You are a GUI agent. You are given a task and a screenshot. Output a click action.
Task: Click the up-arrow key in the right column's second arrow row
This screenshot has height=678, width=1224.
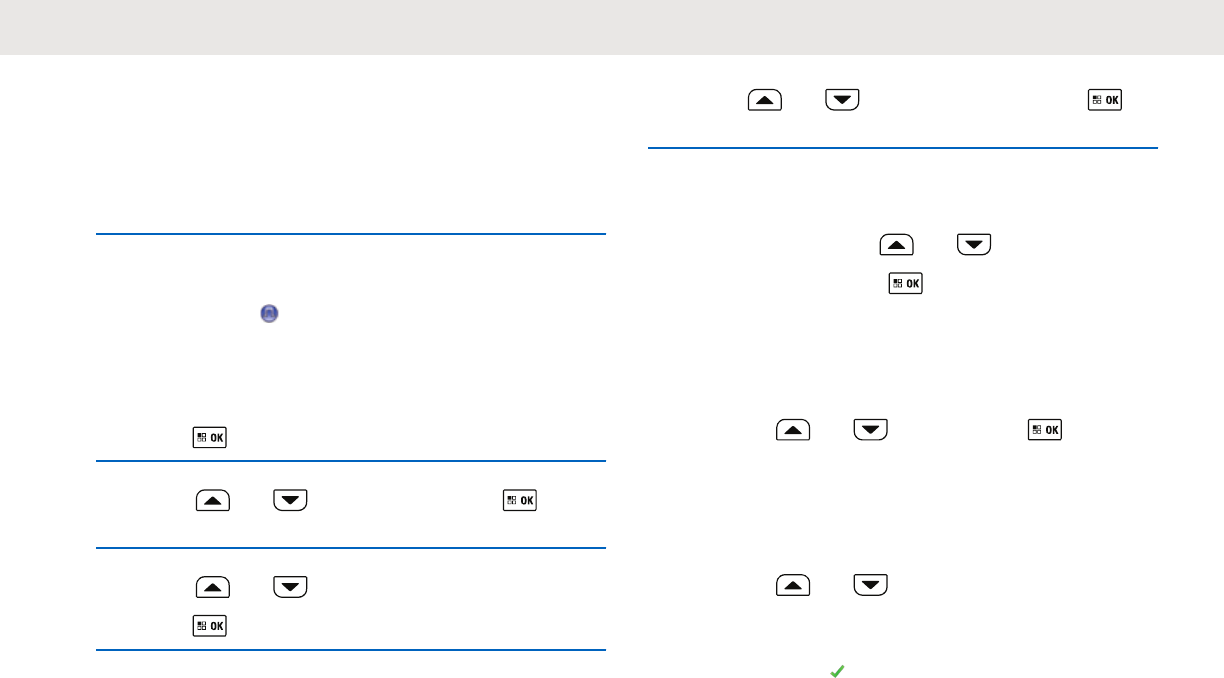[897, 245]
